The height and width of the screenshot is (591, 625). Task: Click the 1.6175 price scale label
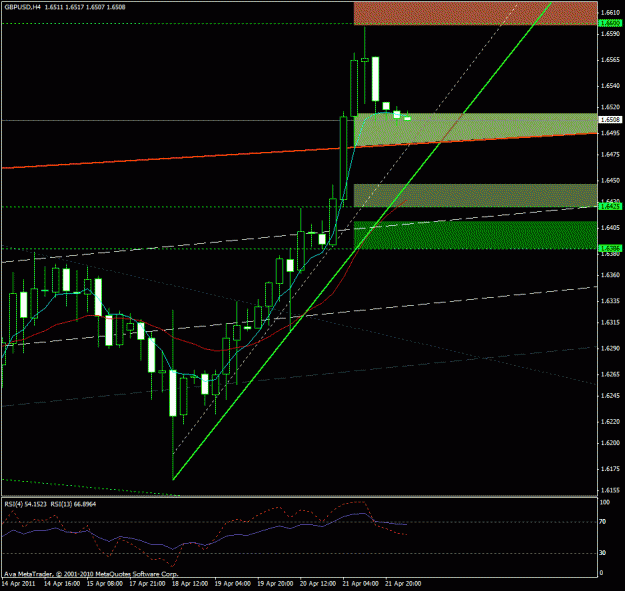tap(610, 469)
